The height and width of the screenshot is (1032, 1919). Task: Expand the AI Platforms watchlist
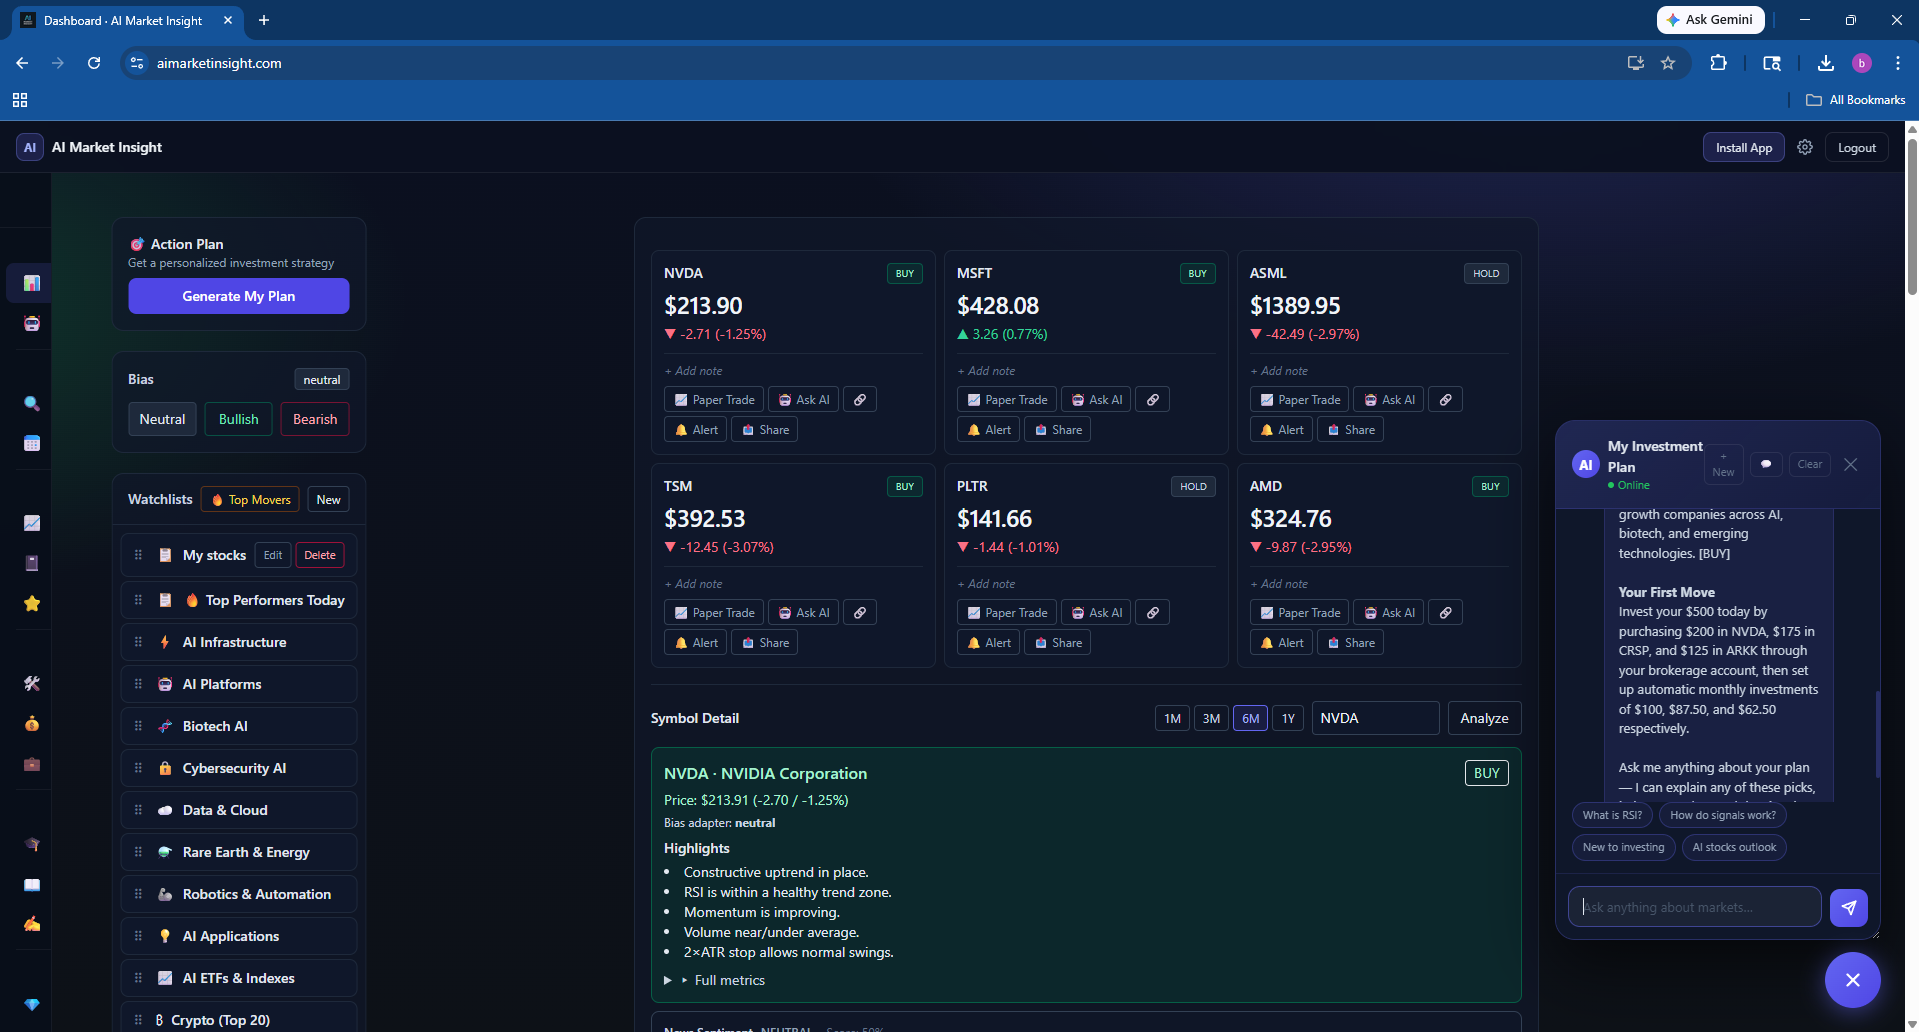pyautogui.click(x=239, y=684)
